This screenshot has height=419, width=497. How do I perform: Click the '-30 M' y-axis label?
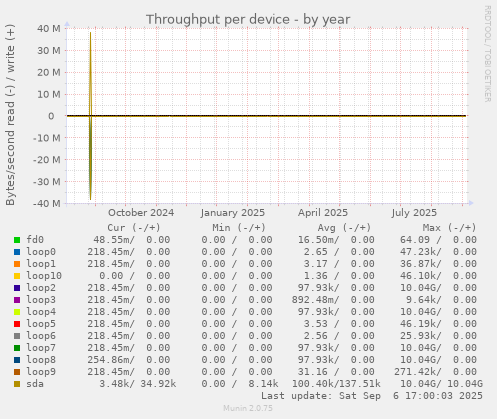pos(47,182)
